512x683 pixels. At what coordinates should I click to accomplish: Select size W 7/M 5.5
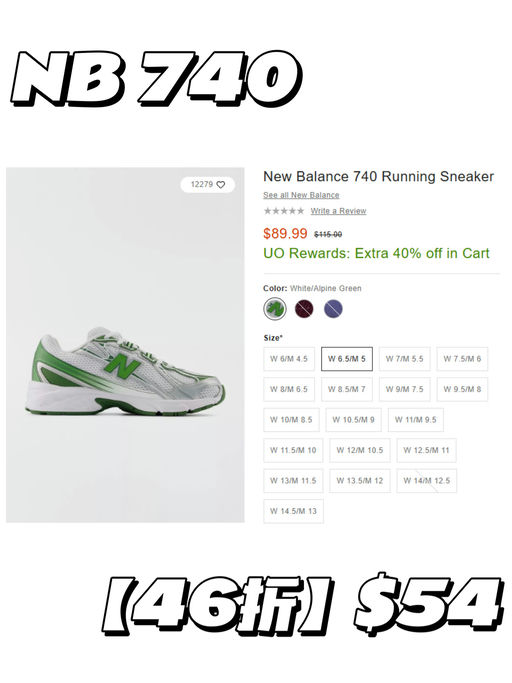[x=404, y=359]
